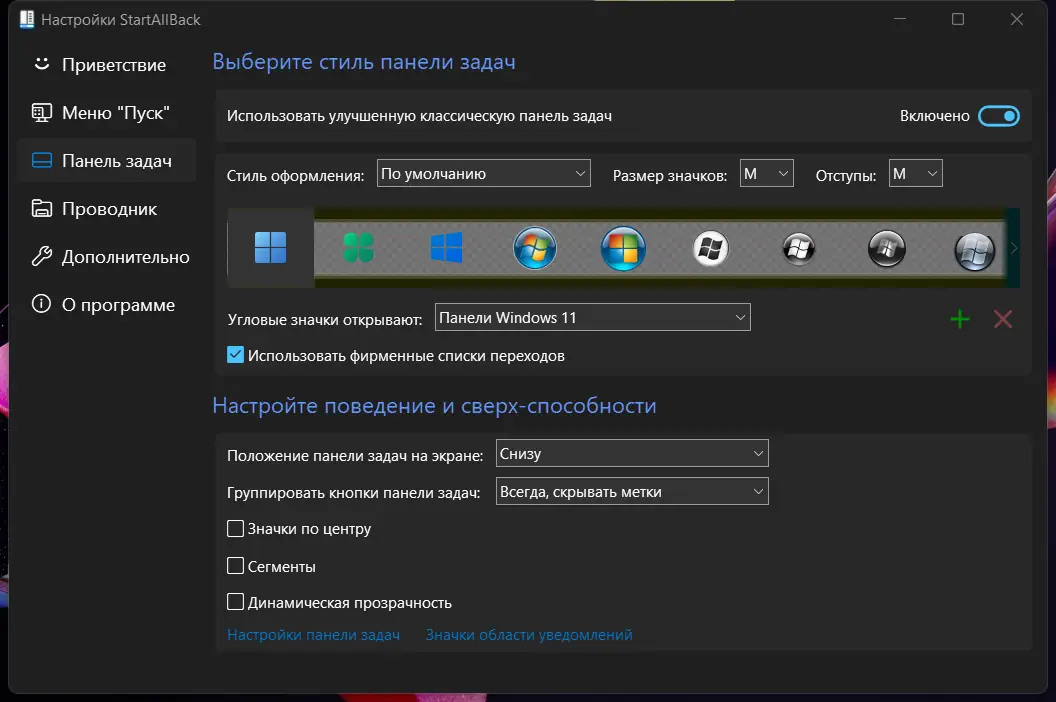Choose the silver glass Windows orb icon
The height and width of the screenshot is (702, 1056).
pyautogui.click(x=975, y=251)
